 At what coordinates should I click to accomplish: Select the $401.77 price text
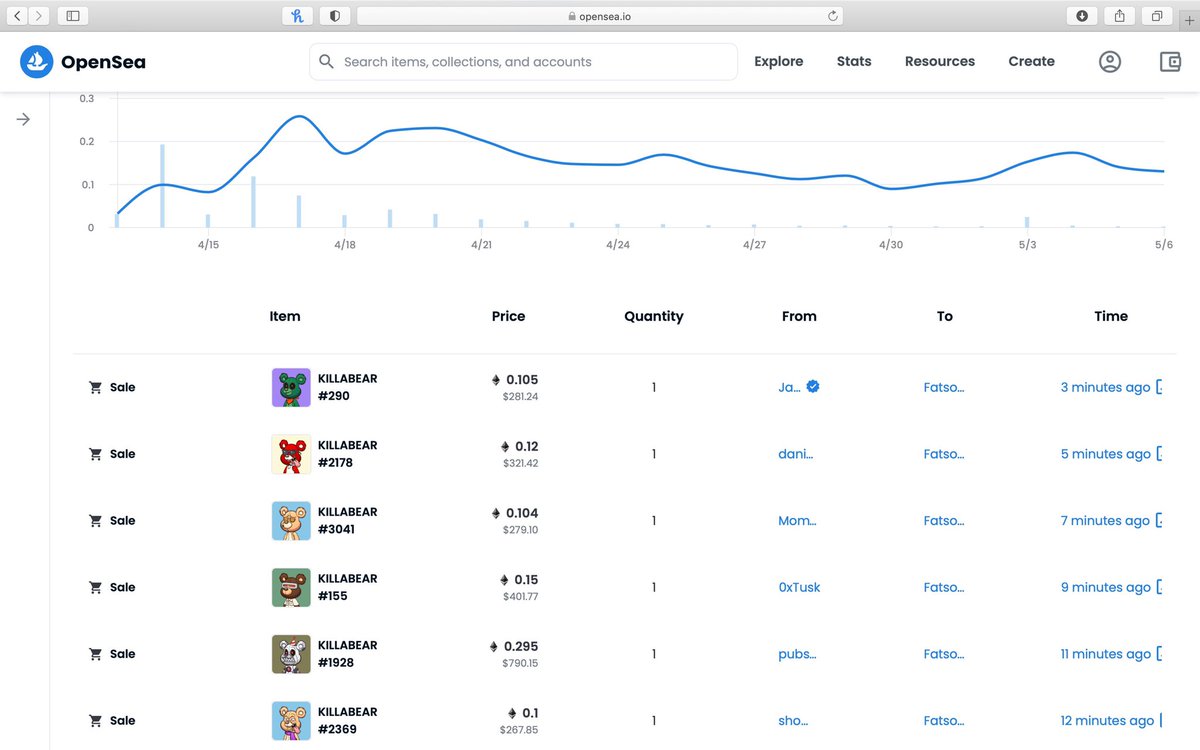click(520, 596)
